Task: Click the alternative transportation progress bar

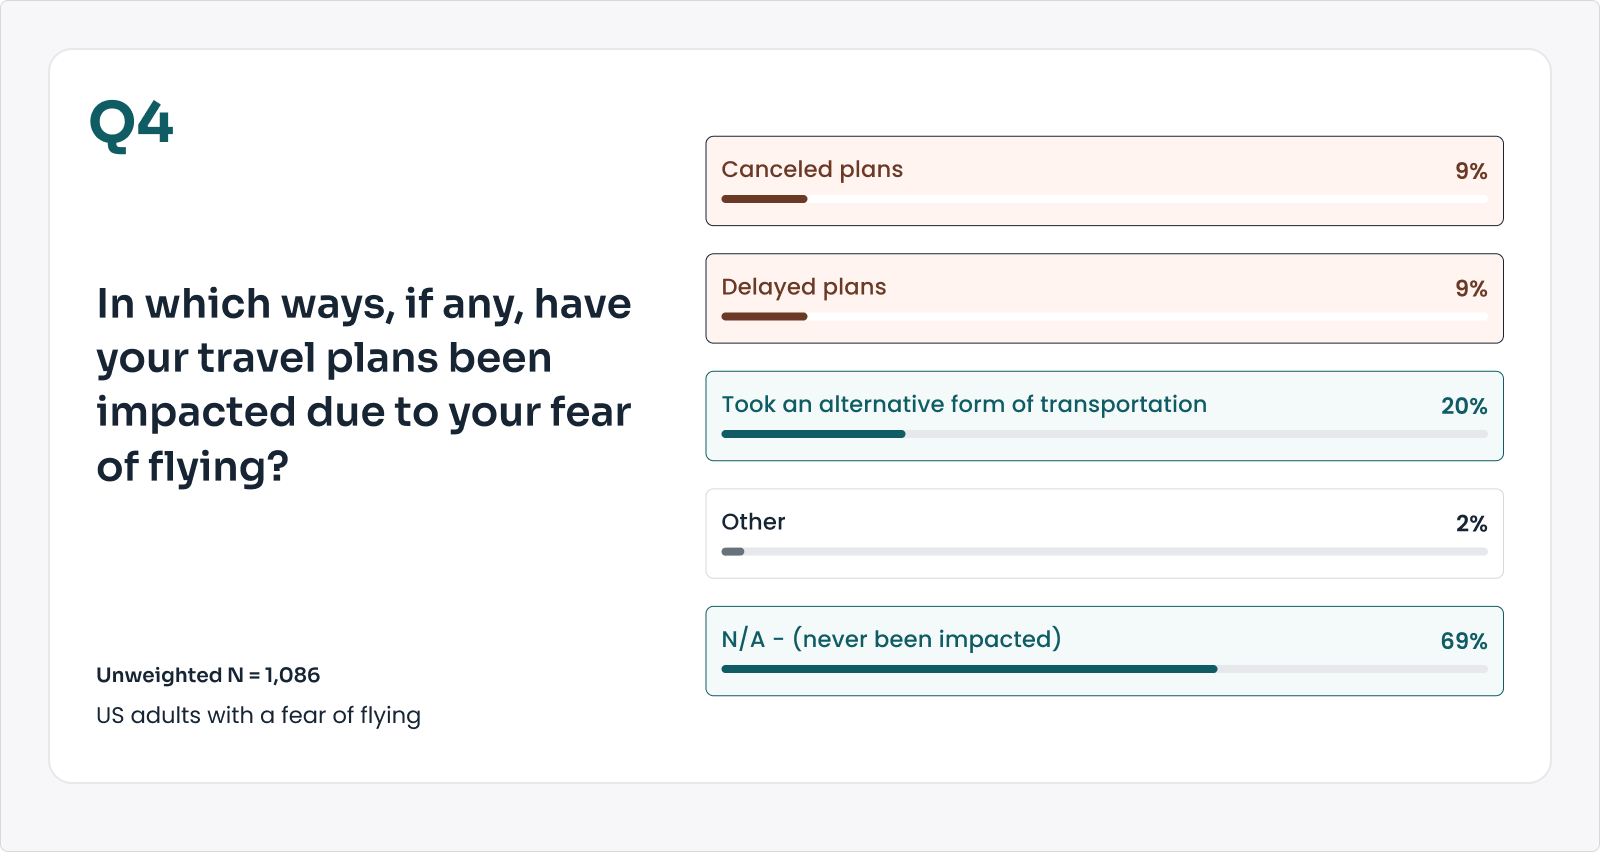Action: (1104, 434)
